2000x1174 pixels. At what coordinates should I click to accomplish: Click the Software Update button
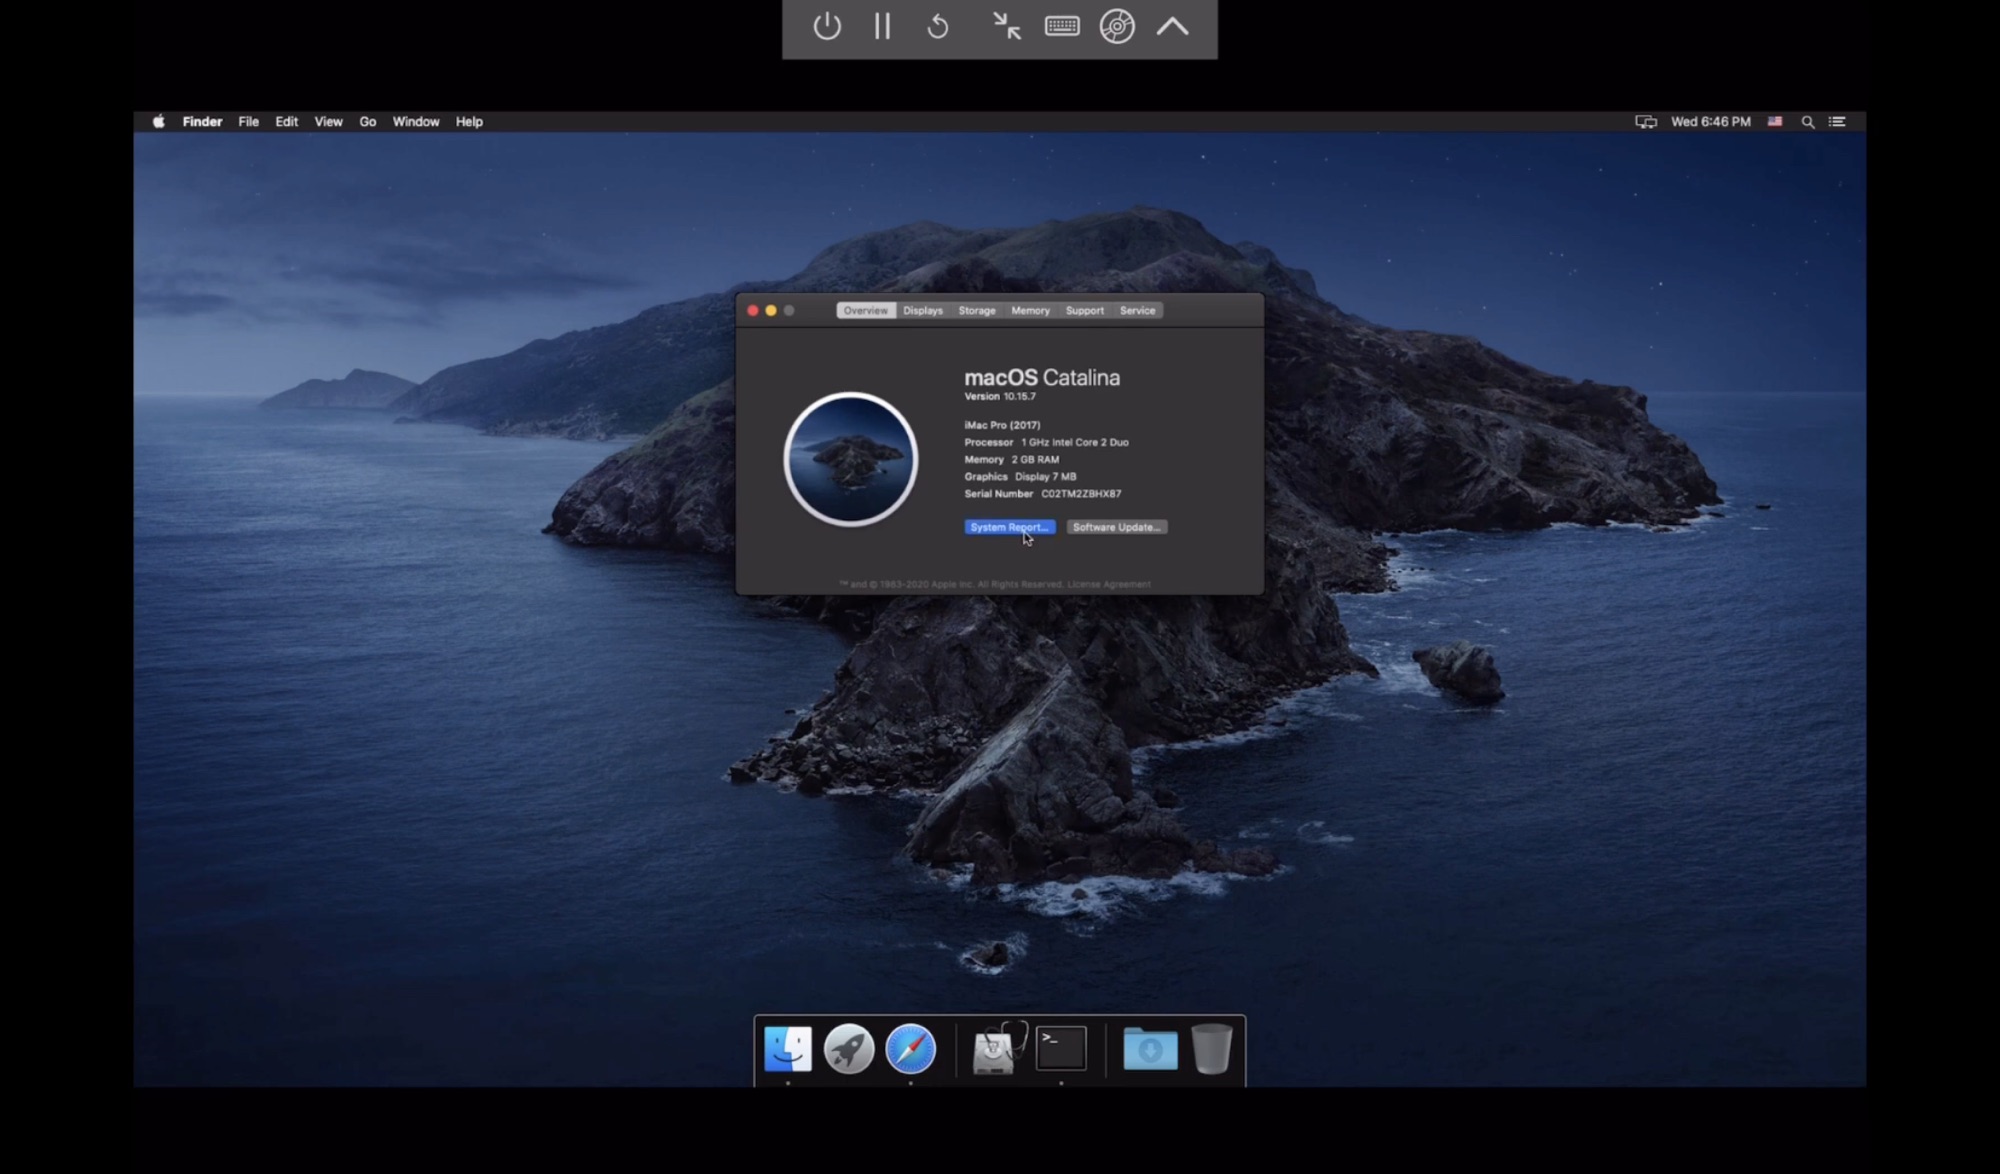[x=1117, y=527]
